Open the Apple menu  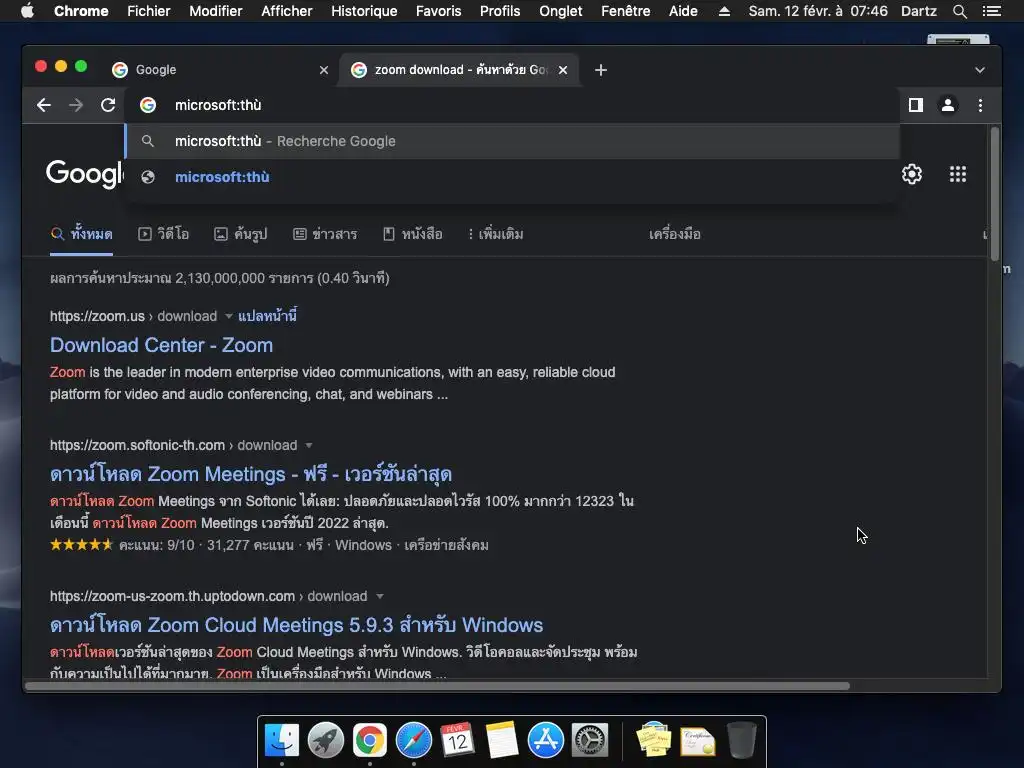coord(27,11)
